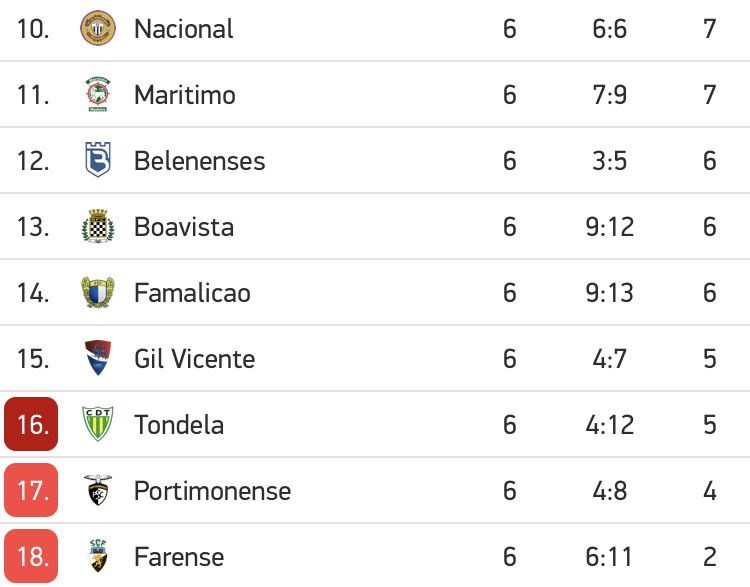Select the Gil Vicente team name
Image resolution: width=750 pixels, height=587 pixels.
coord(194,359)
